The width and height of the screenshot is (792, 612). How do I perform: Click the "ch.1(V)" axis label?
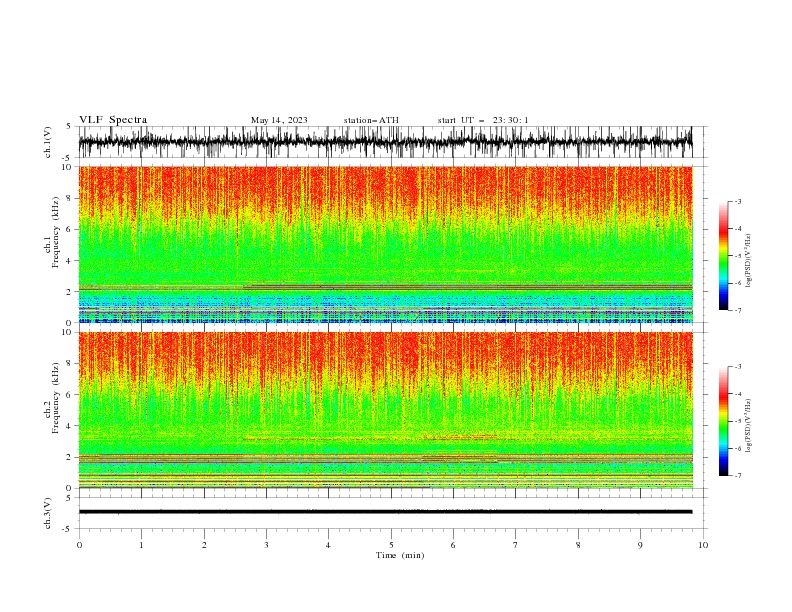48,142
